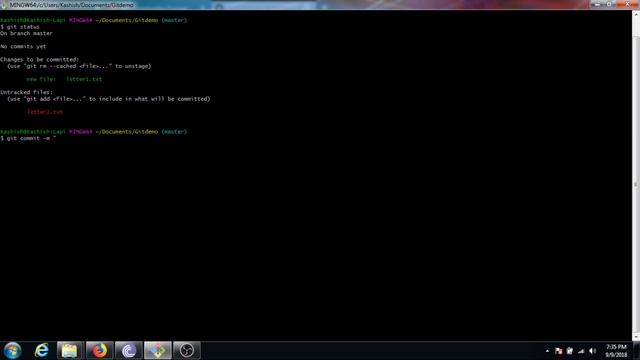Open the clock showing 7:35 PM

point(616,351)
